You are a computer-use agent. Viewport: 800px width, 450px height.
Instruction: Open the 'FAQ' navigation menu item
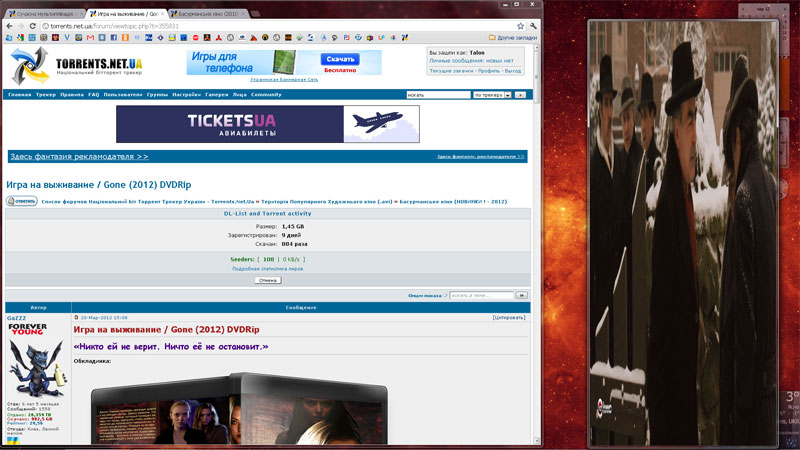pos(93,94)
